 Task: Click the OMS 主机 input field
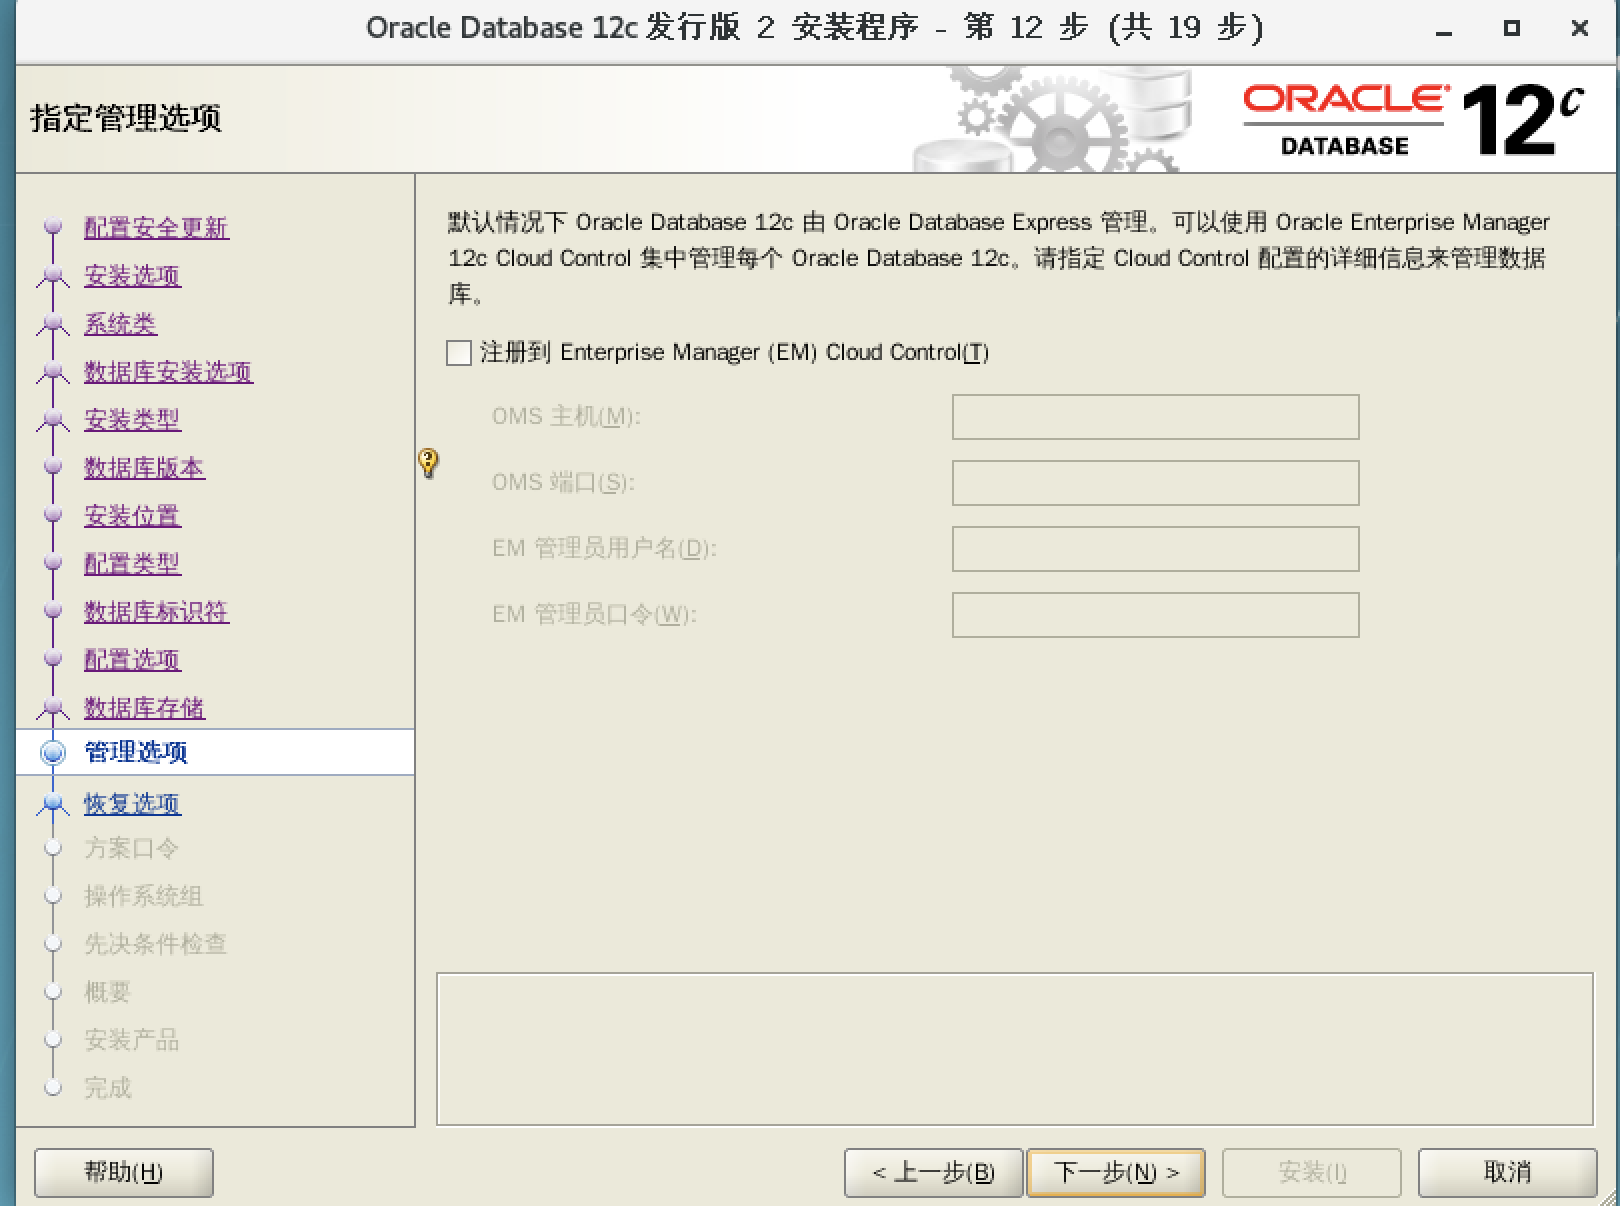pyautogui.click(x=1155, y=417)
